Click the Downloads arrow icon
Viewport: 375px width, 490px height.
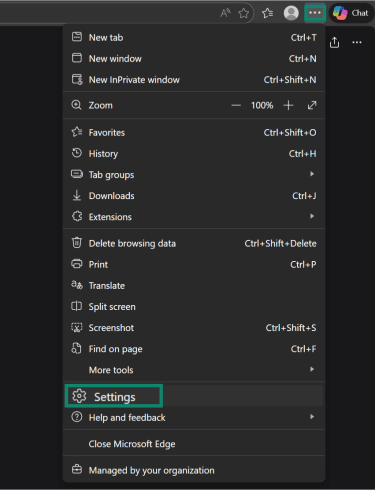[77, 195]
